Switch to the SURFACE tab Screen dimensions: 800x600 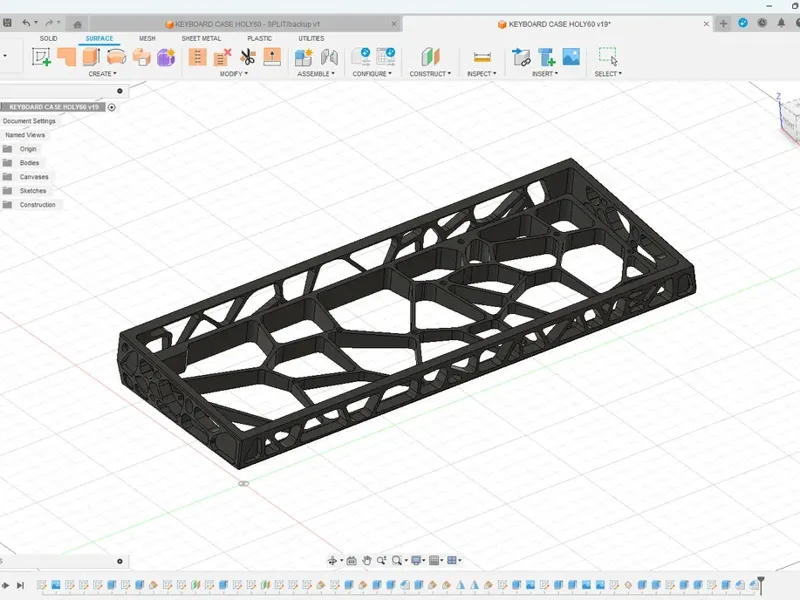(x=99, y=39)
